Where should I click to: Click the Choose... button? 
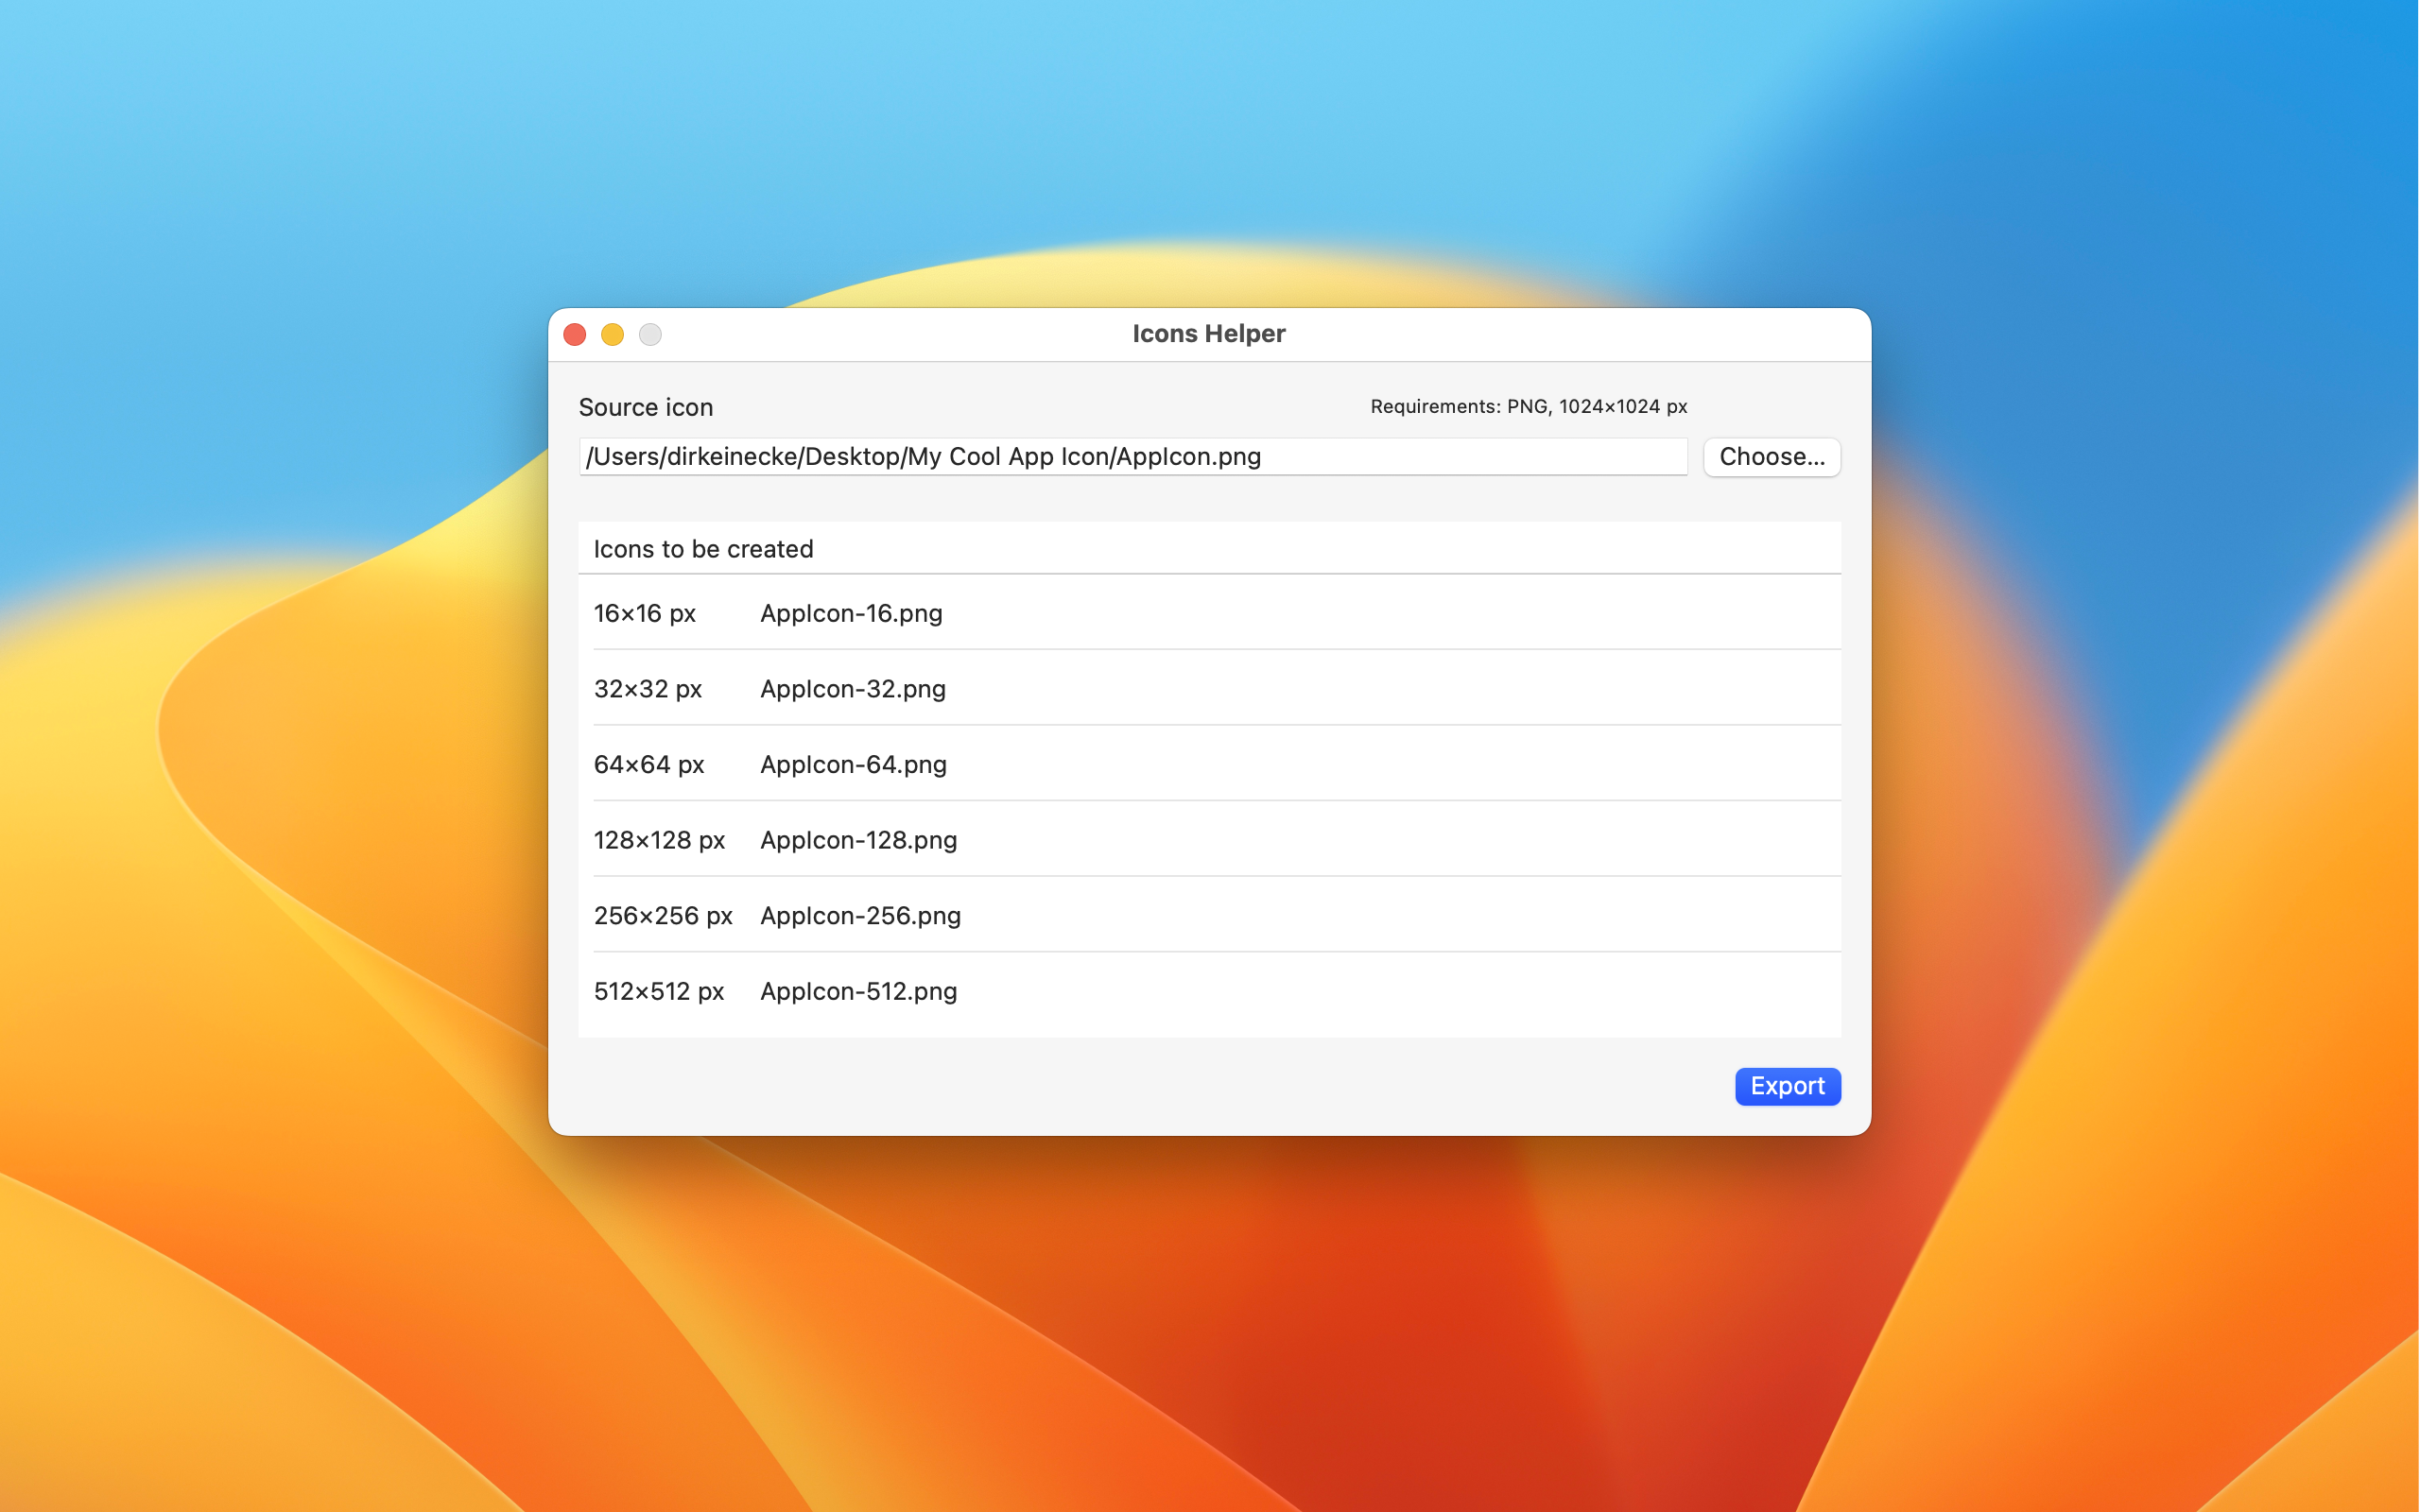point(1772,457)
